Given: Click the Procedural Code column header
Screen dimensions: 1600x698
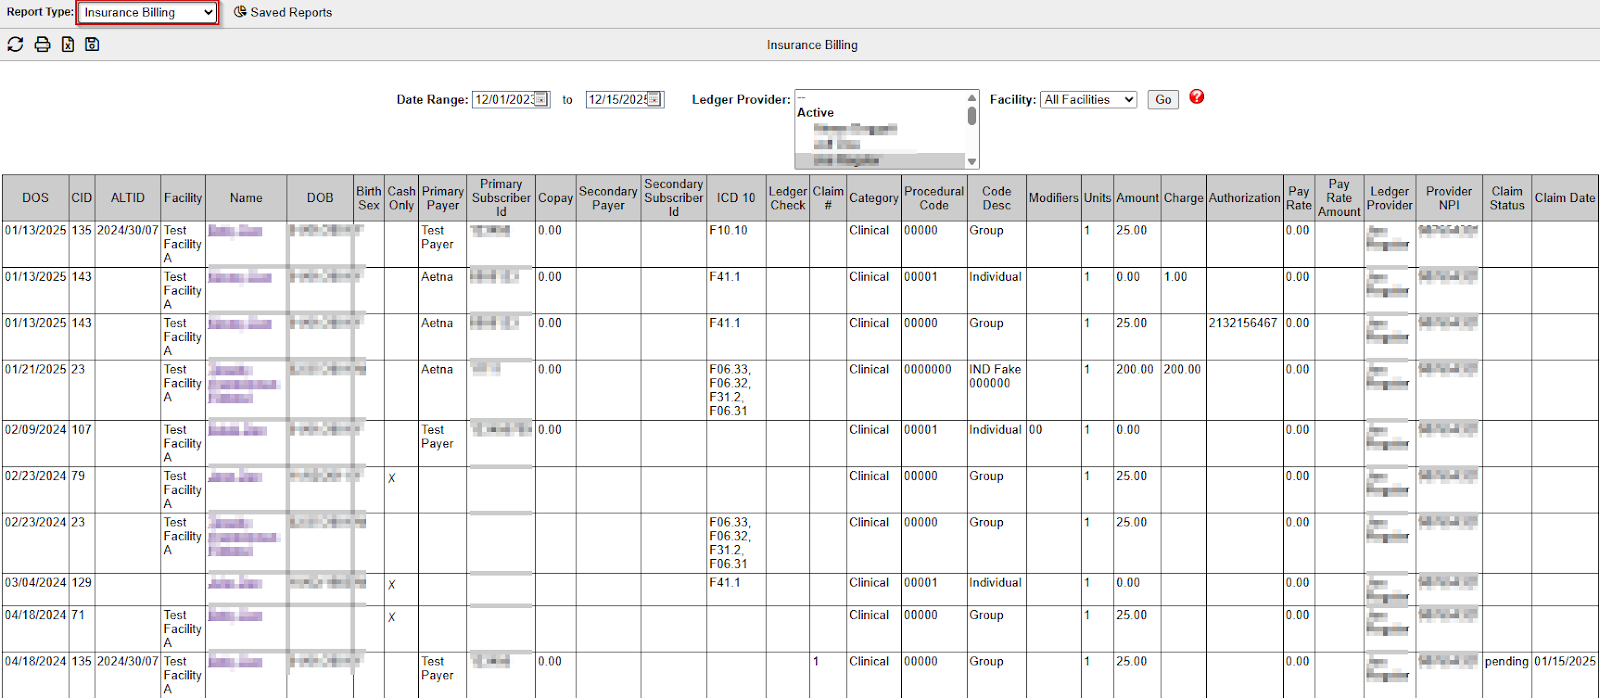Looking at the screenshot, I should tap(934, 198).
